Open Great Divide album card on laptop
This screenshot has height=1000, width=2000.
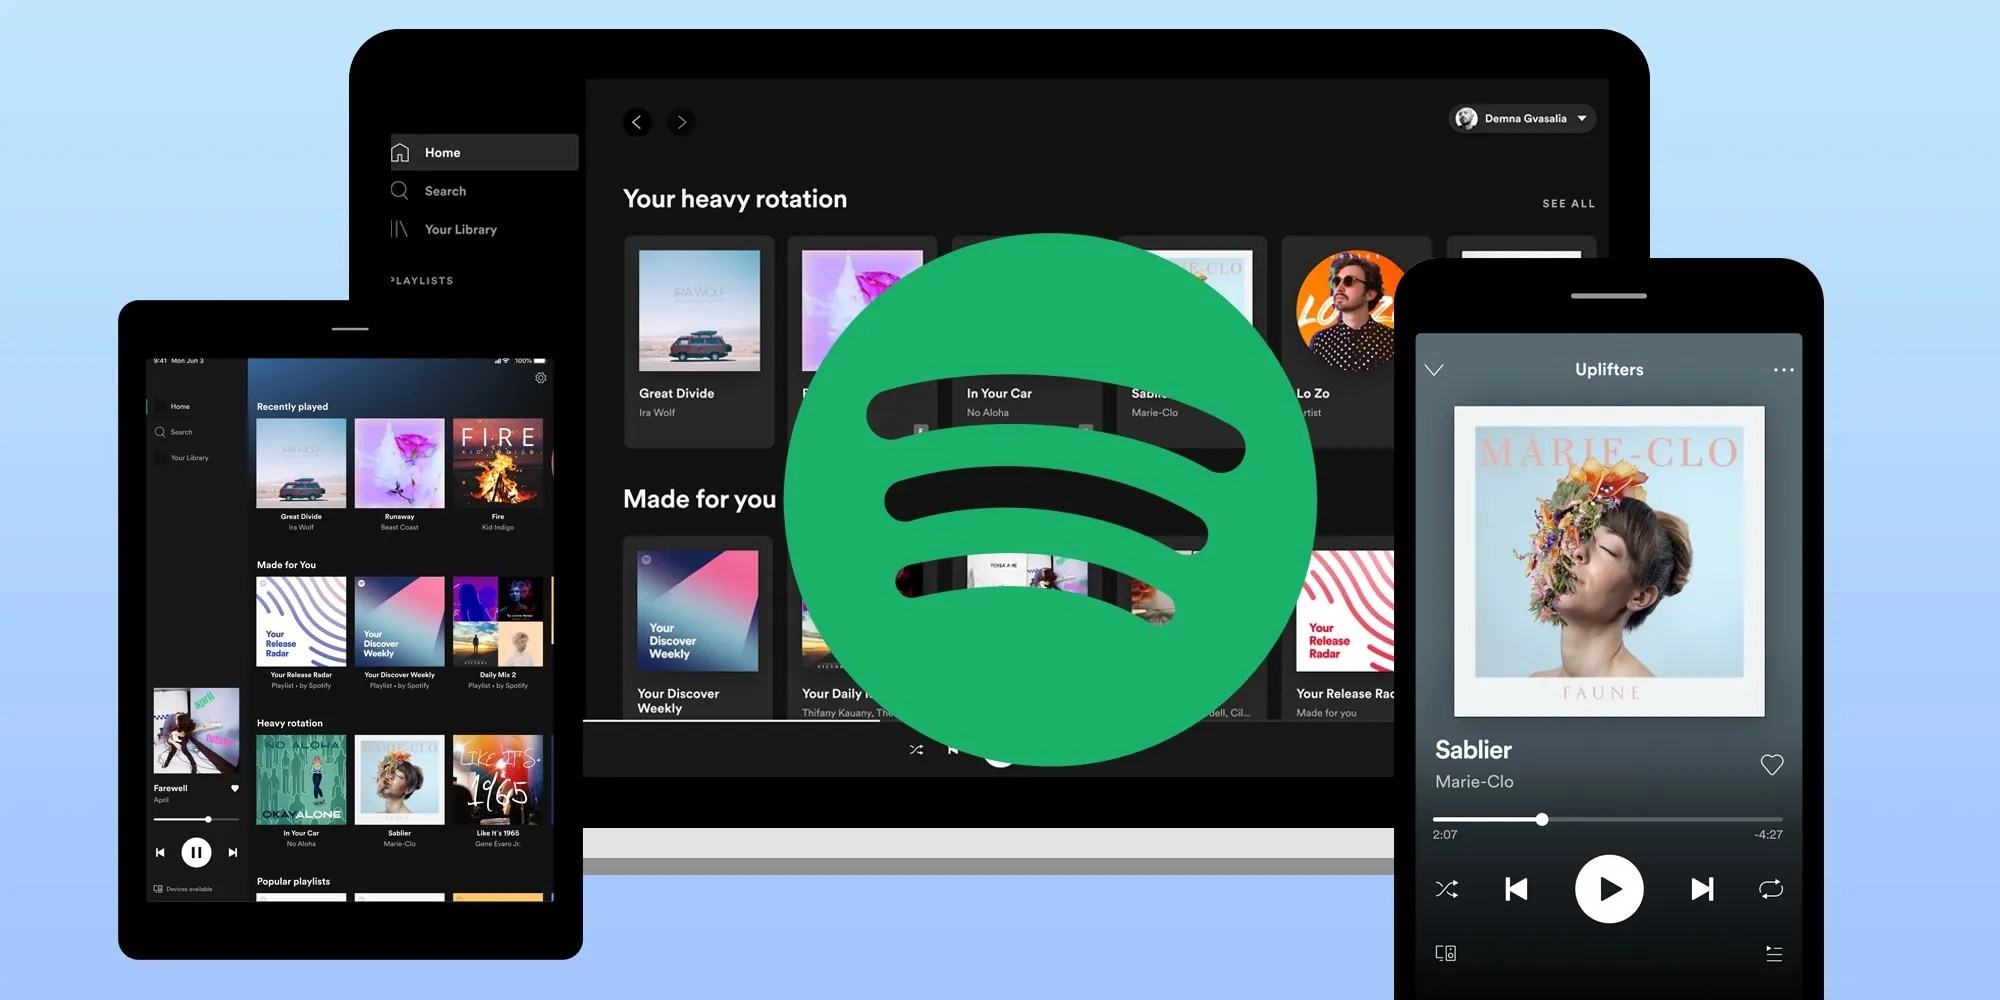click(x=699, y=342)
